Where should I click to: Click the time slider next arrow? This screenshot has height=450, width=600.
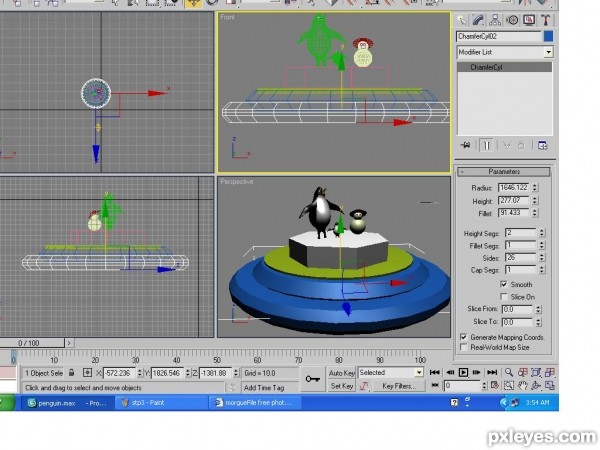[69, 343]
